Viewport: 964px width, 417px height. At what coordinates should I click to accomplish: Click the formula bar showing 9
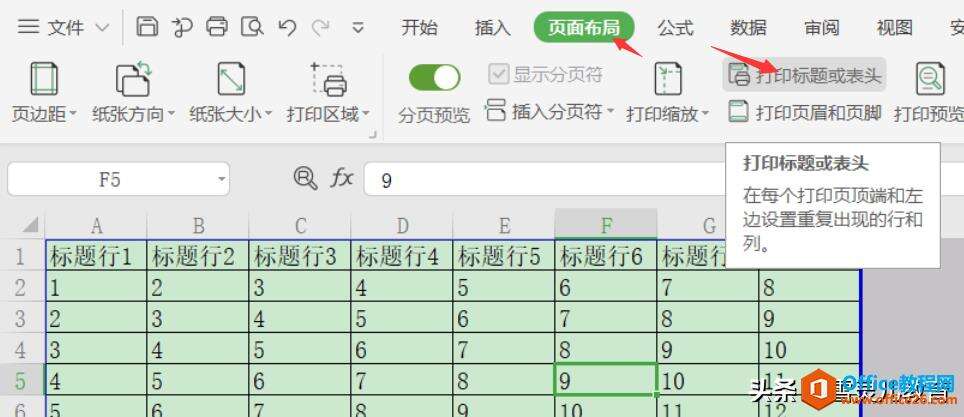[x=544, y=180]
